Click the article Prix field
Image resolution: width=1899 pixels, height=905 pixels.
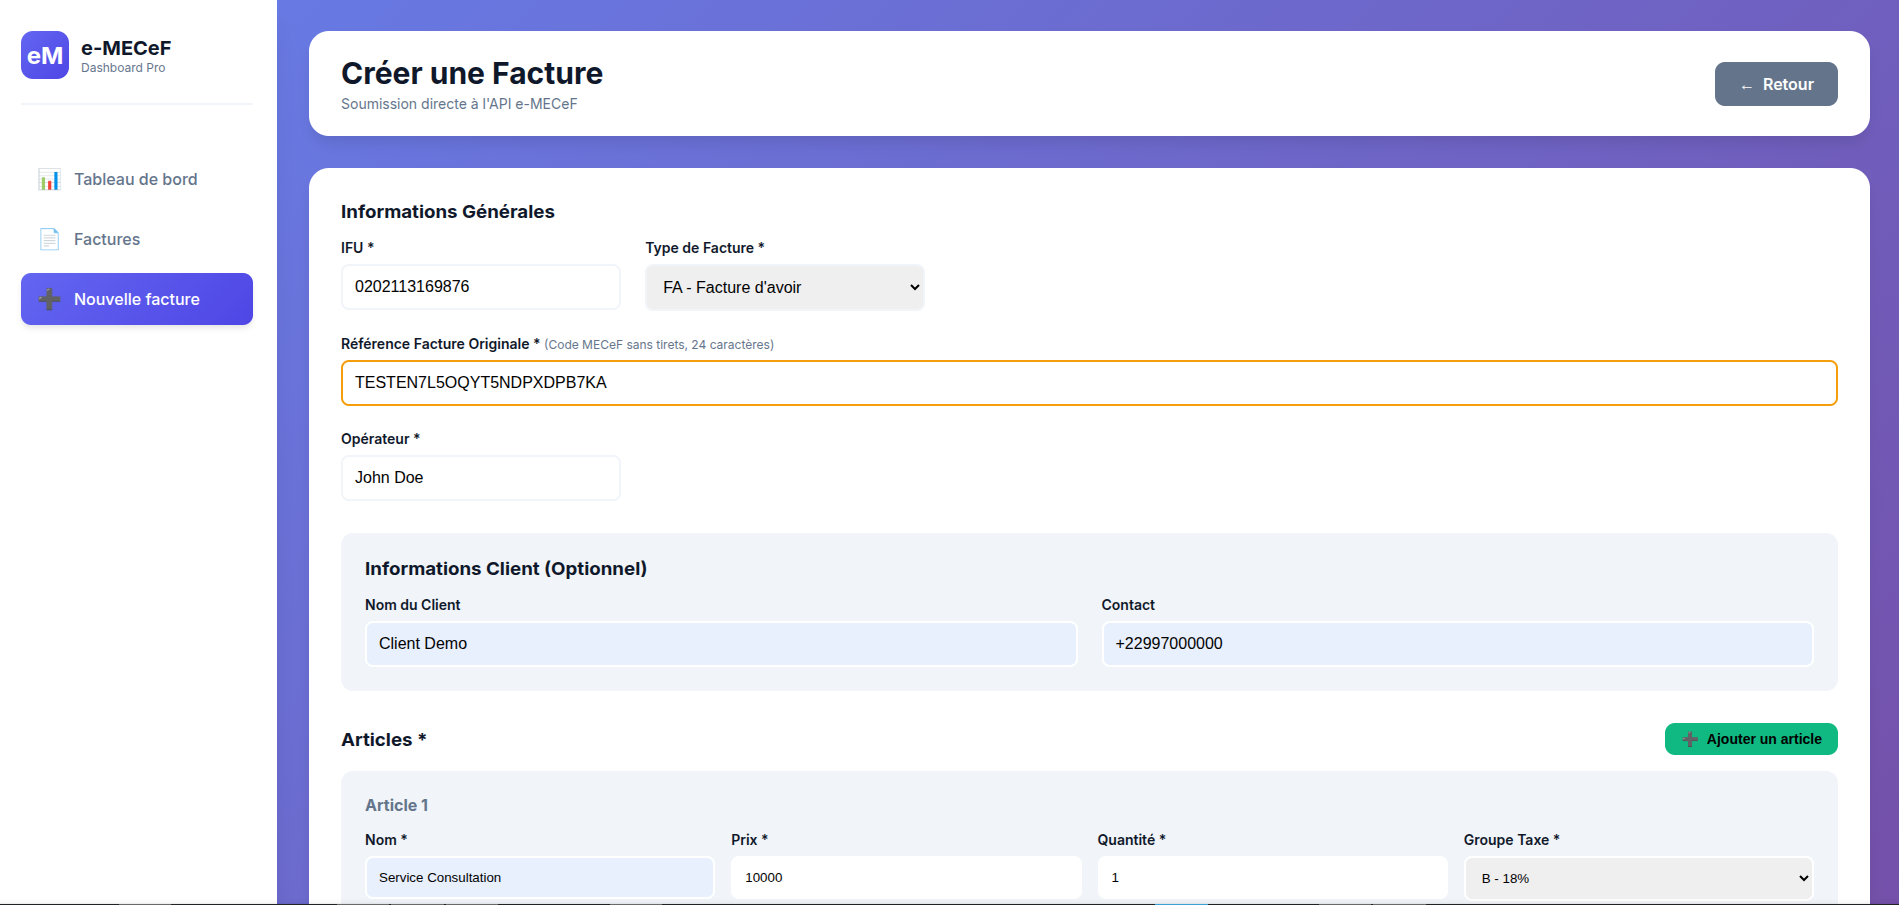[905, 877]
